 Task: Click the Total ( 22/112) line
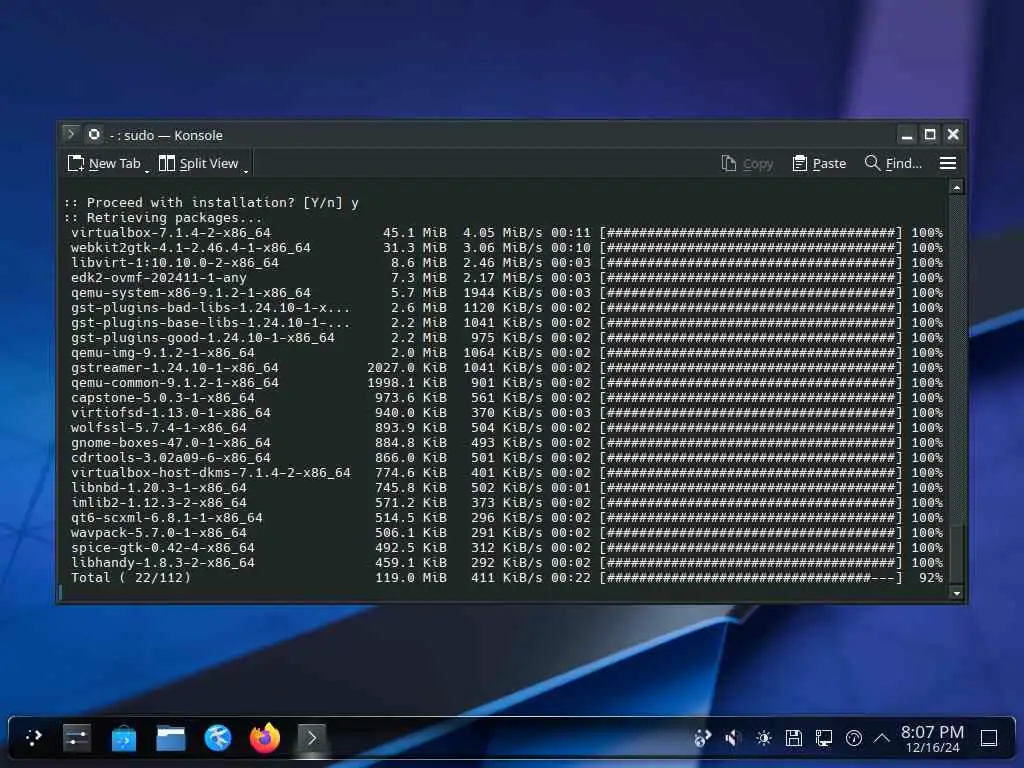506,578
